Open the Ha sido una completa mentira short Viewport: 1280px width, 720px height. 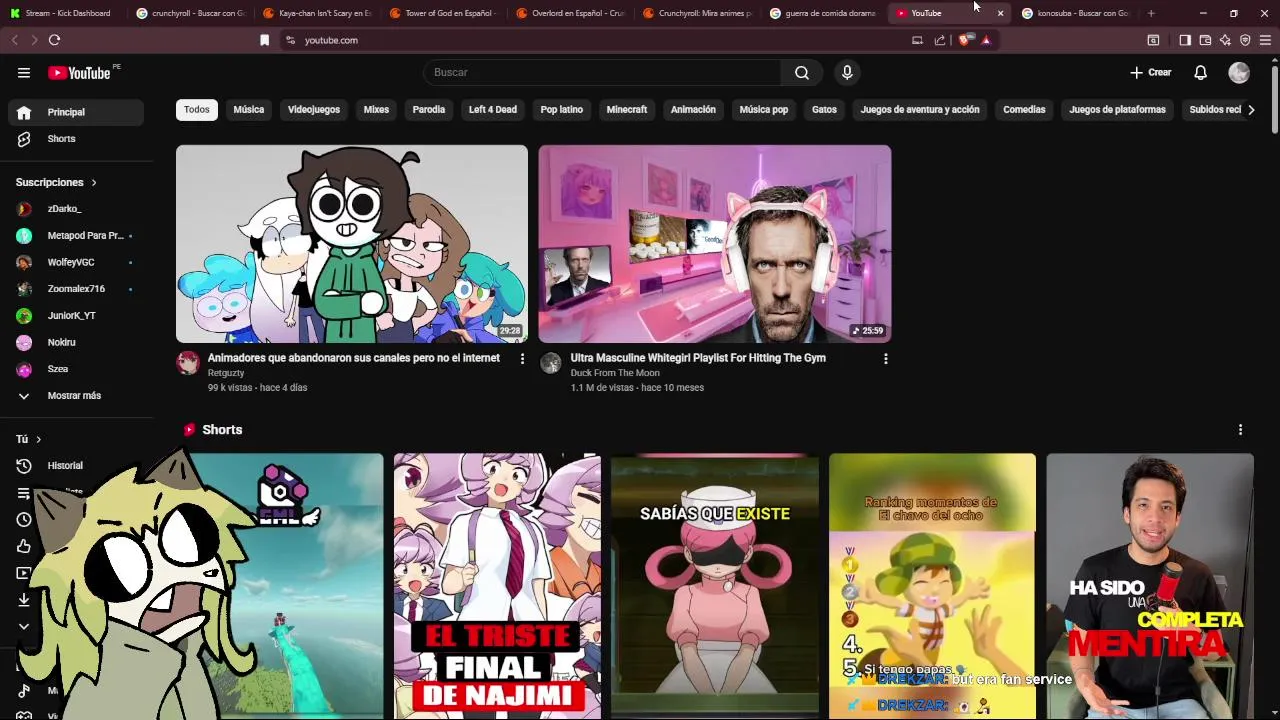(x=1150, y=587)
